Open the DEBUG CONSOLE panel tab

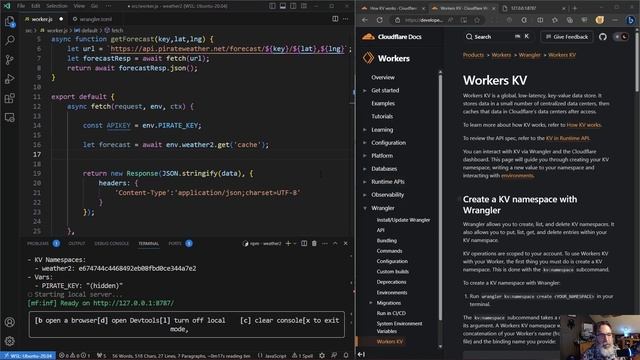[111, 243]
